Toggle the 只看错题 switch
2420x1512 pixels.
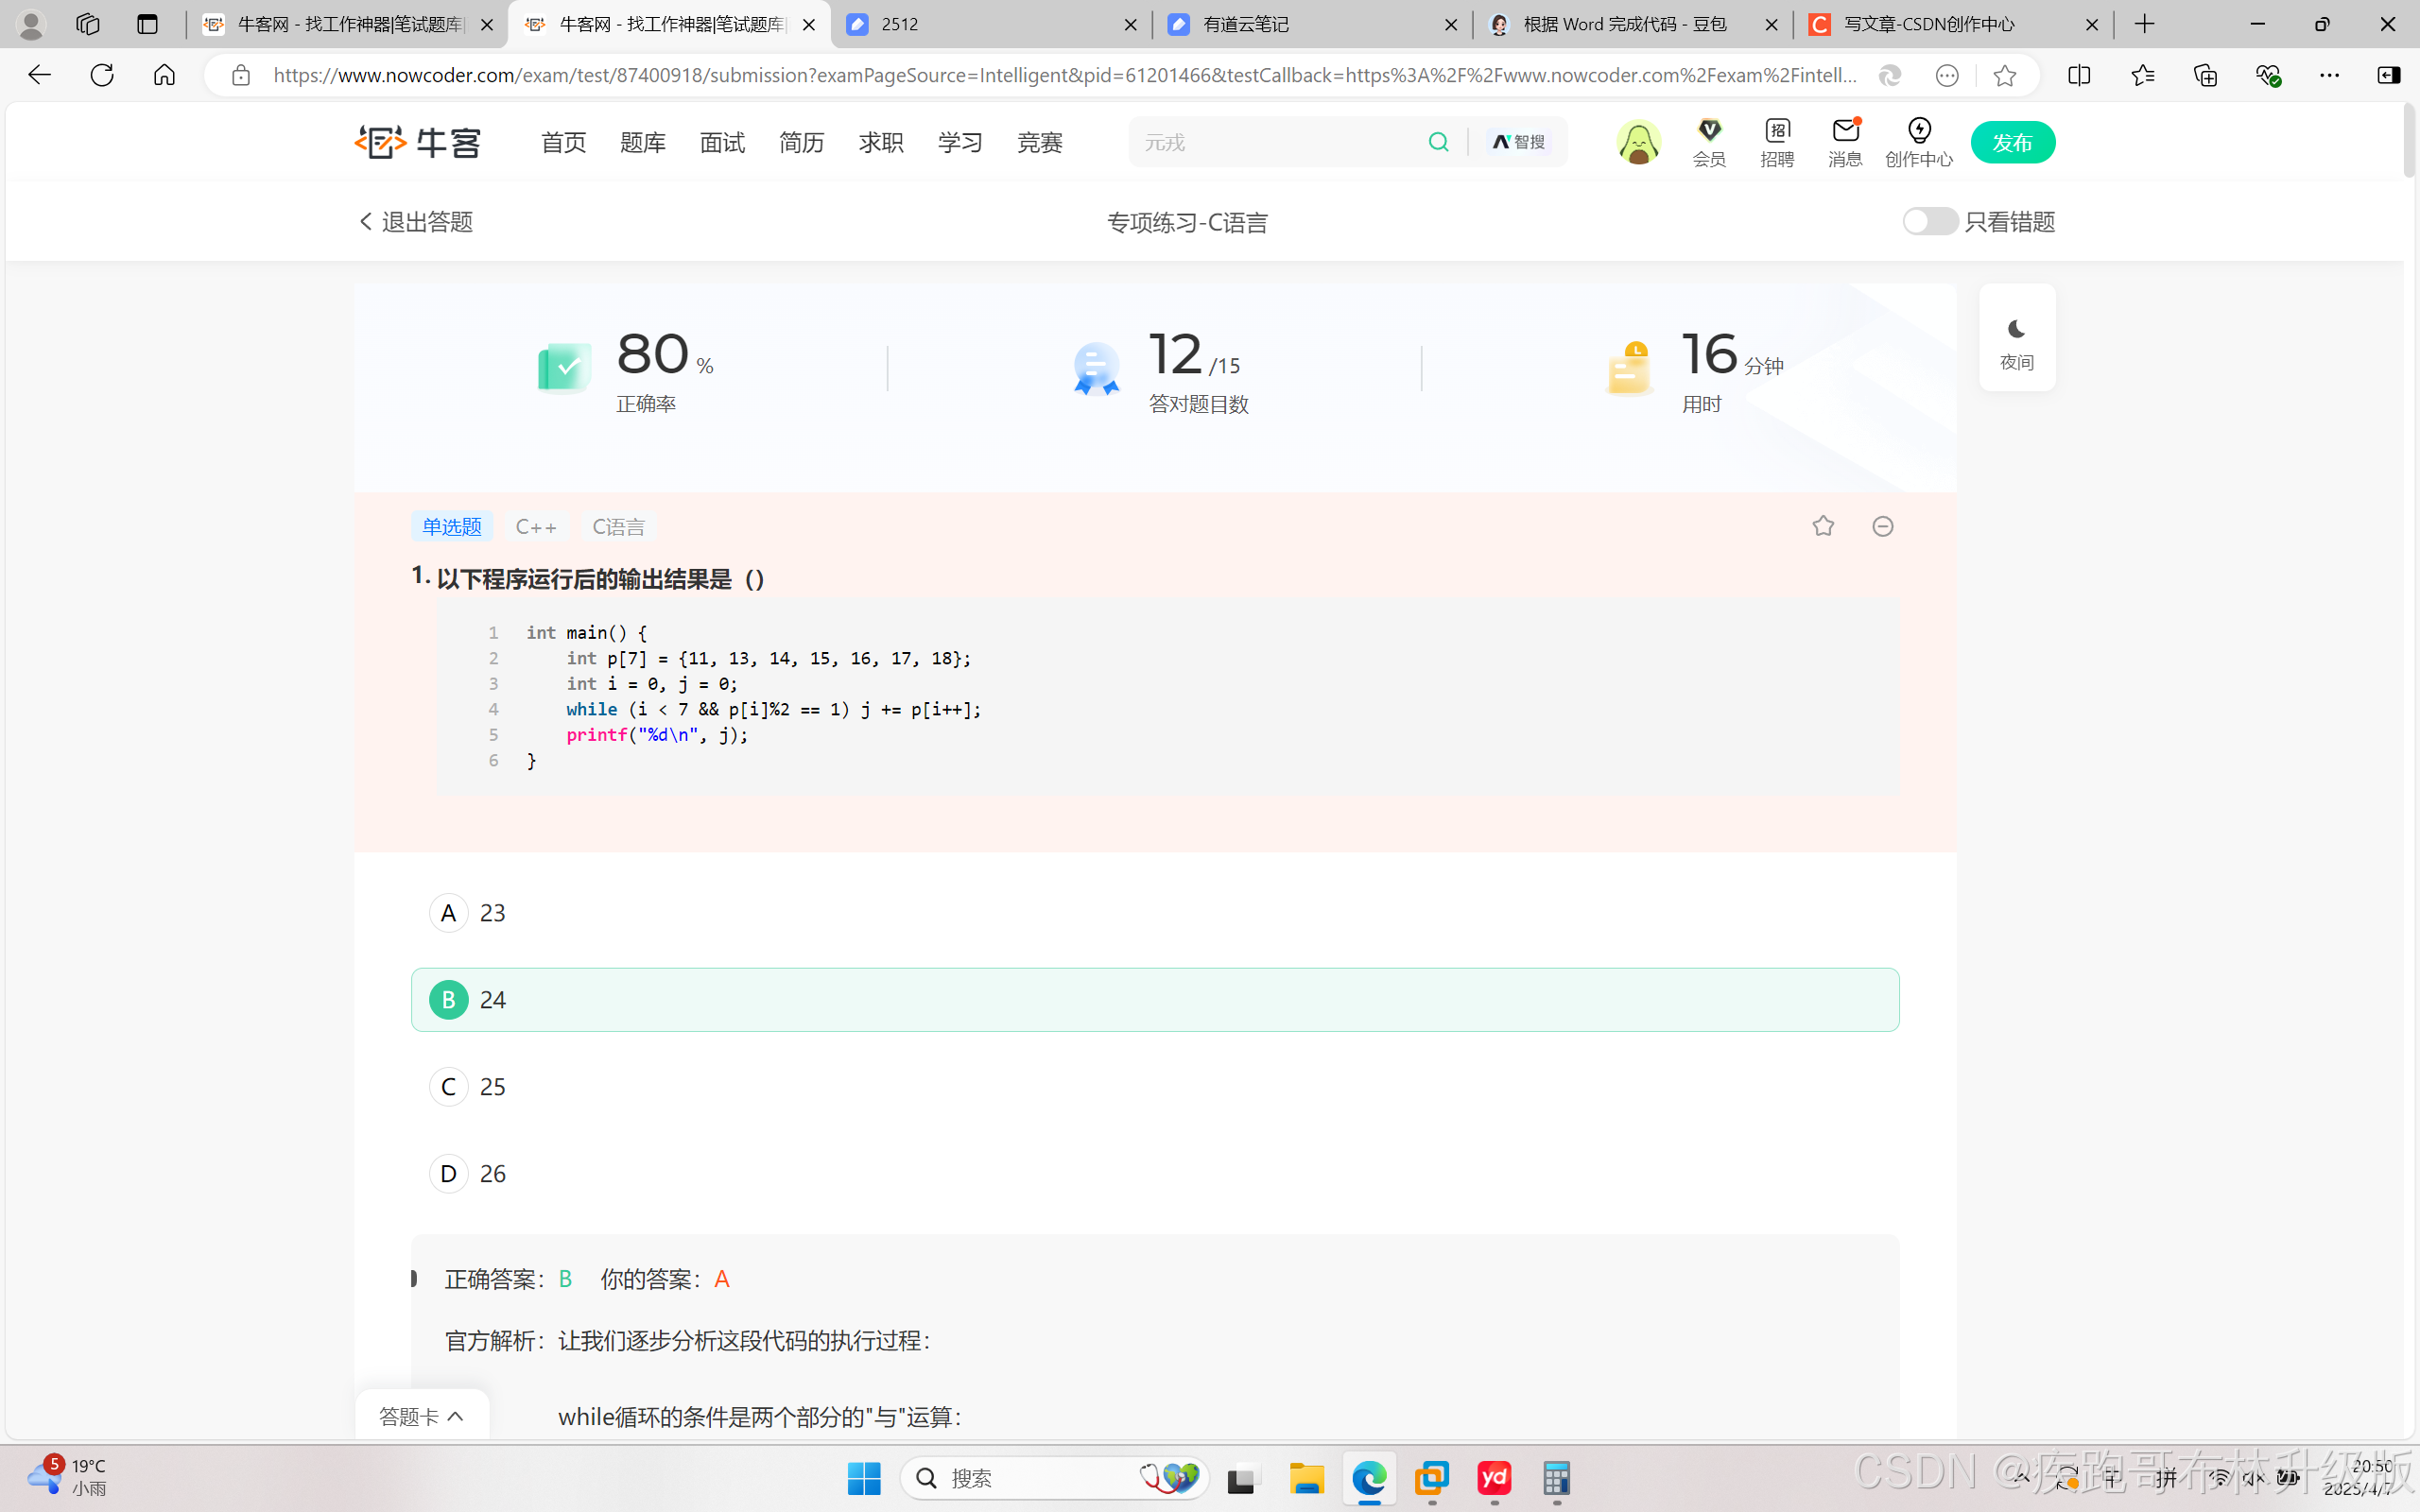(1929, 221)
